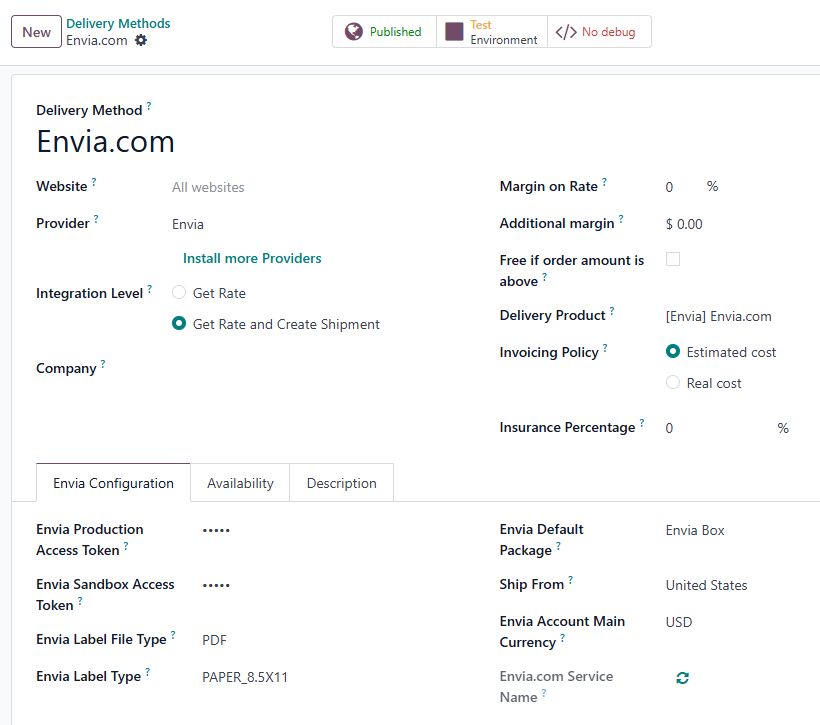The image size is (820, 725).
Task: Select the Get Rate radio option
Action: [x=179, y=292]
